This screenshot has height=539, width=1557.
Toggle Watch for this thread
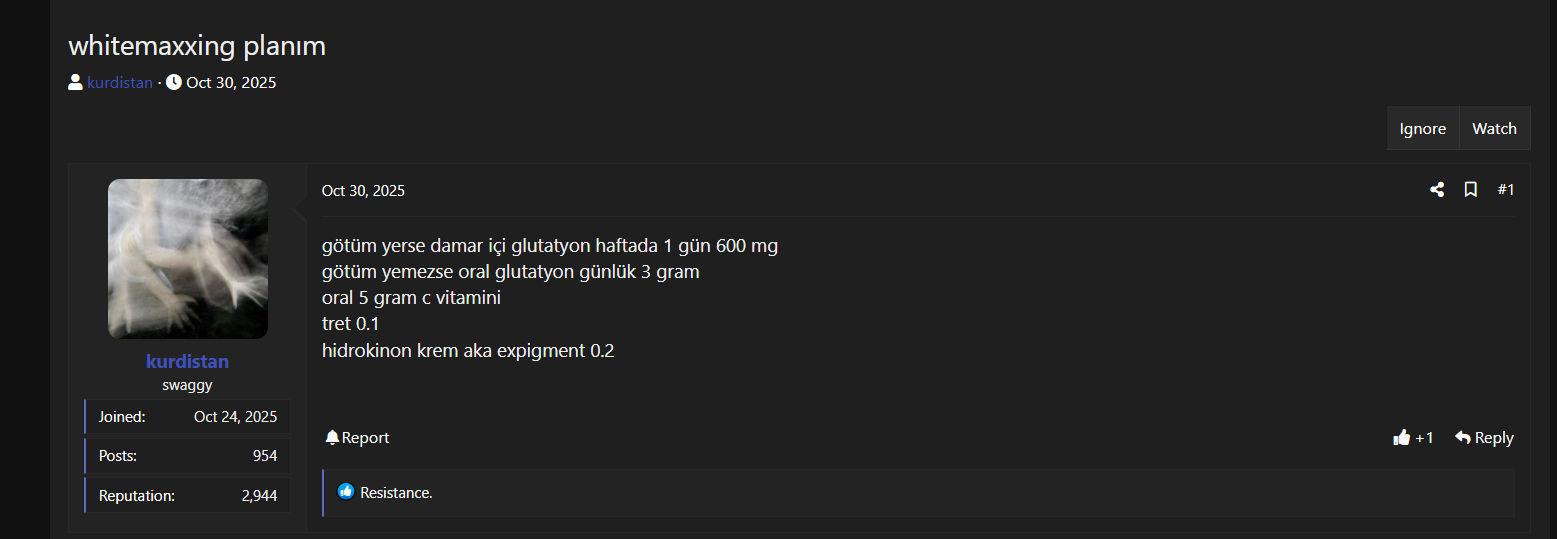click(x=1494, y=128)
